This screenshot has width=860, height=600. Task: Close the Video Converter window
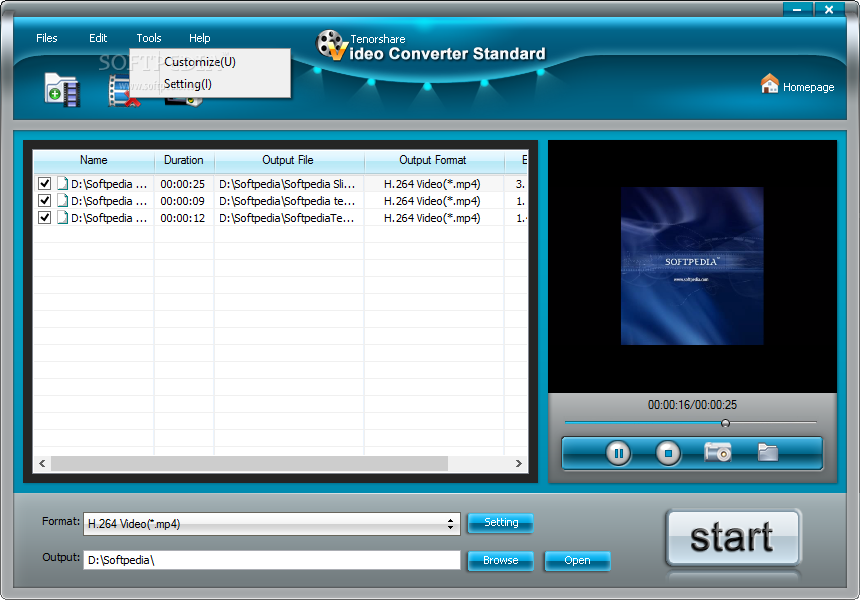point(829,9)
